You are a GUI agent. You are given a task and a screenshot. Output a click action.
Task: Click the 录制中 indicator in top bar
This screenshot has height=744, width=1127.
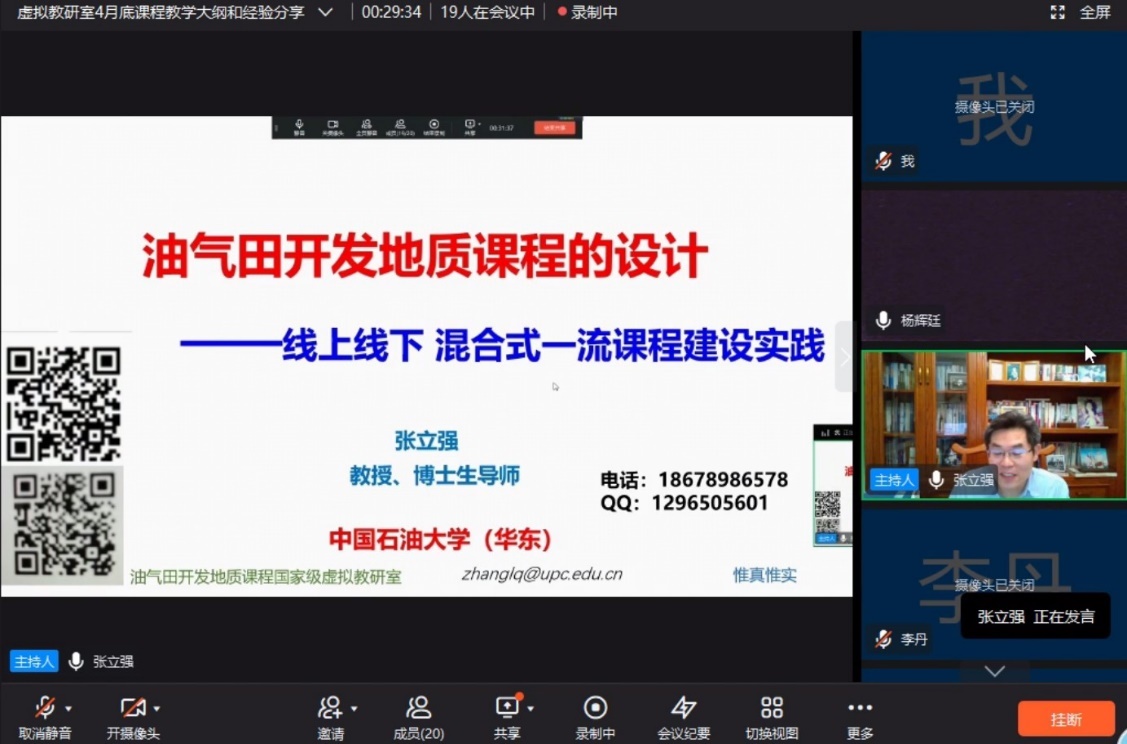tap(588, 13)
